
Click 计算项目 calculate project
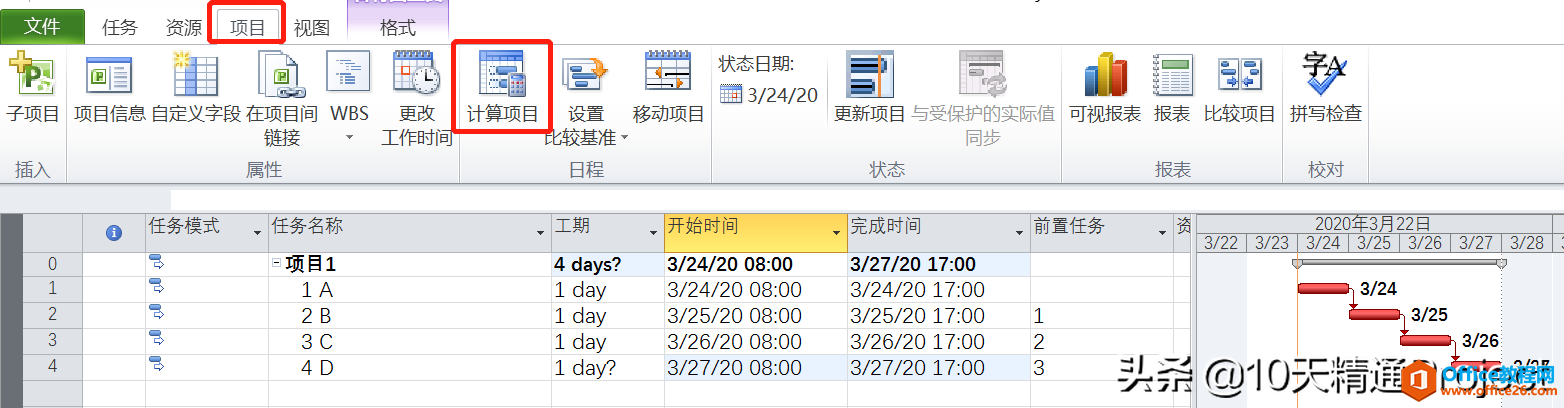(x=503, y=89)
